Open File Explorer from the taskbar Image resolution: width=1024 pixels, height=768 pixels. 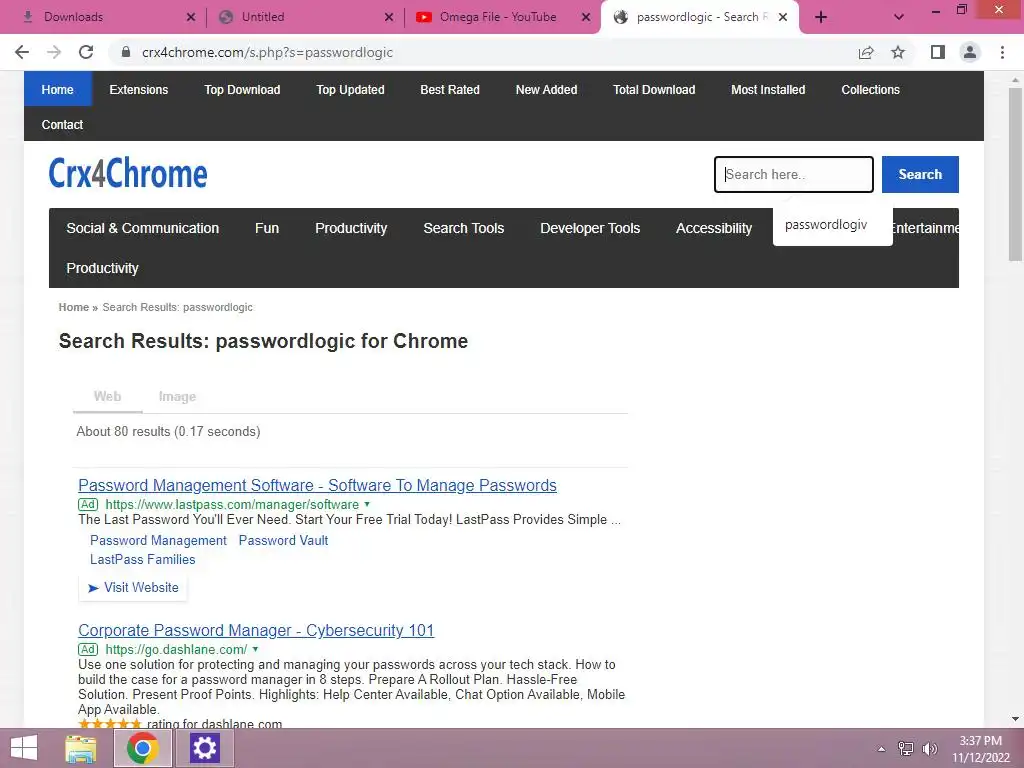tap(81, 748)
